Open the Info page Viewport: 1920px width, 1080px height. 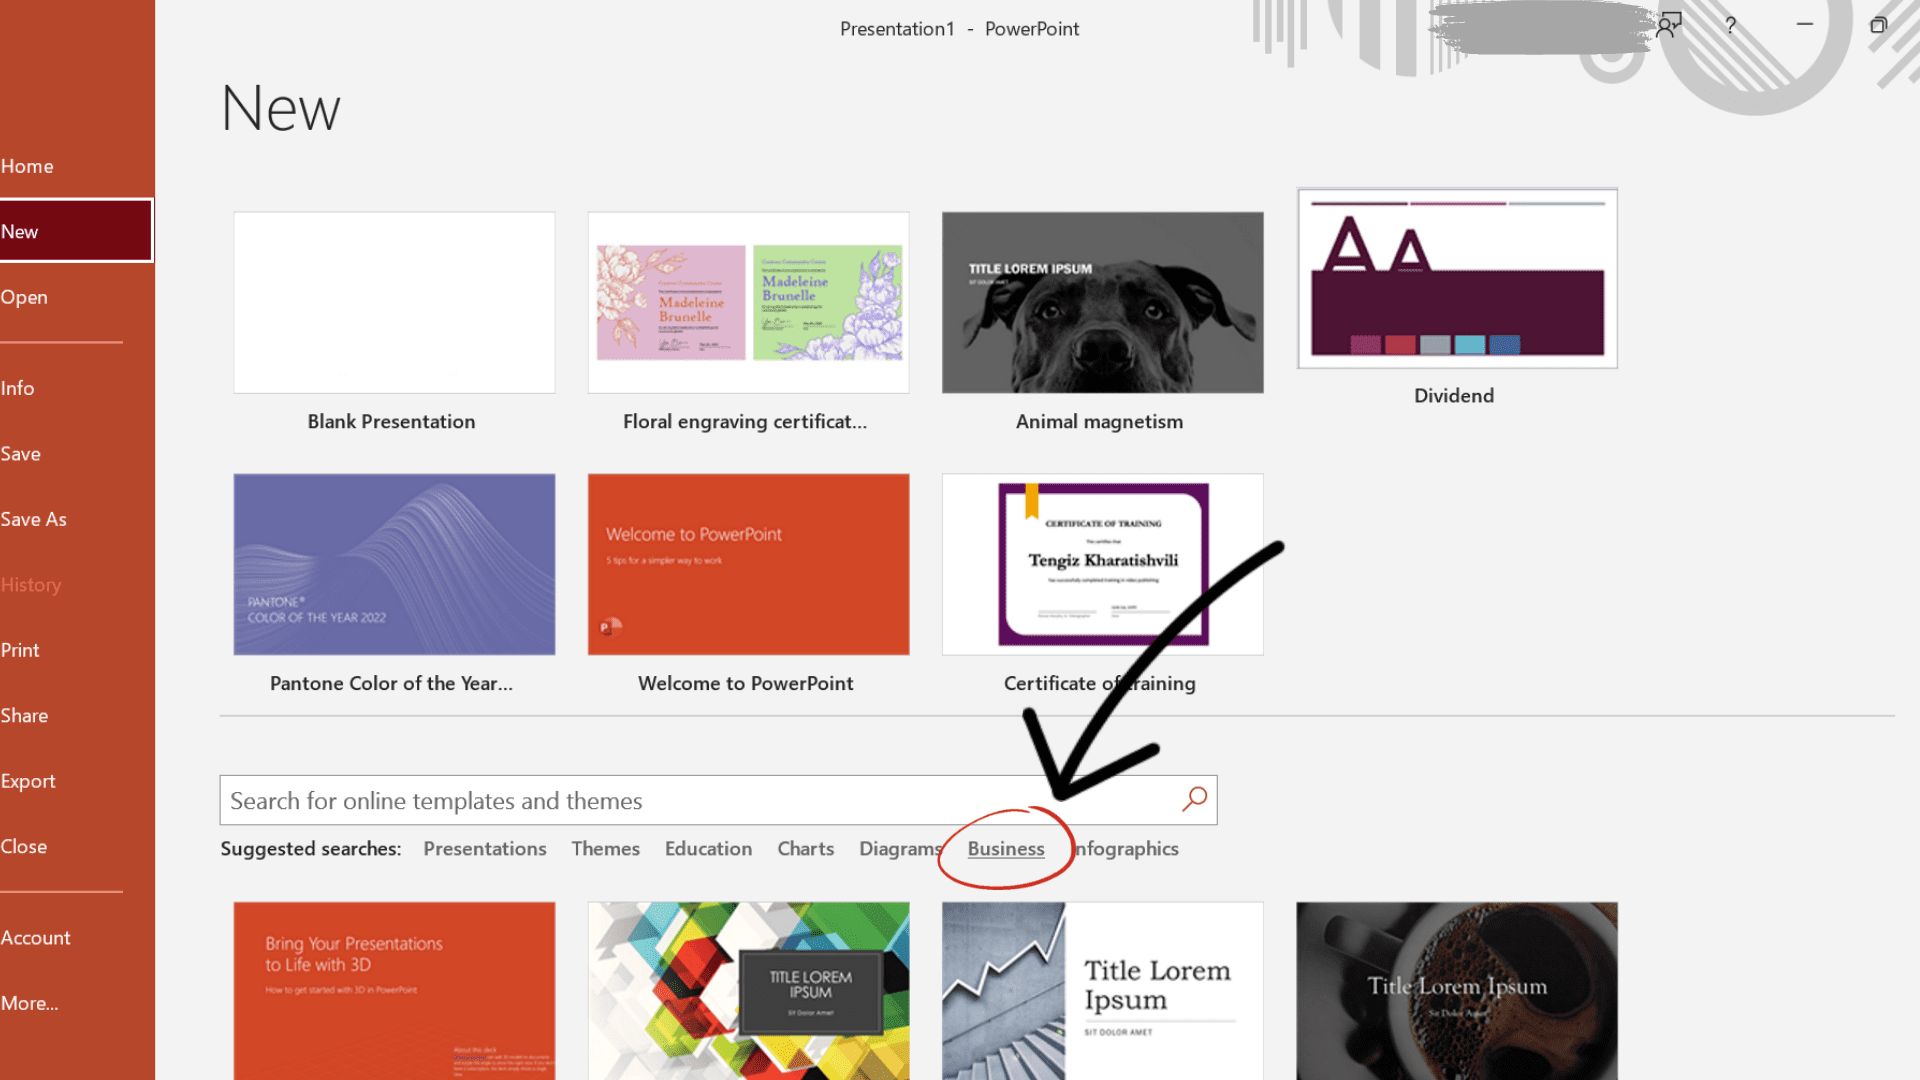pyautogui.click(x=17, y=388)
